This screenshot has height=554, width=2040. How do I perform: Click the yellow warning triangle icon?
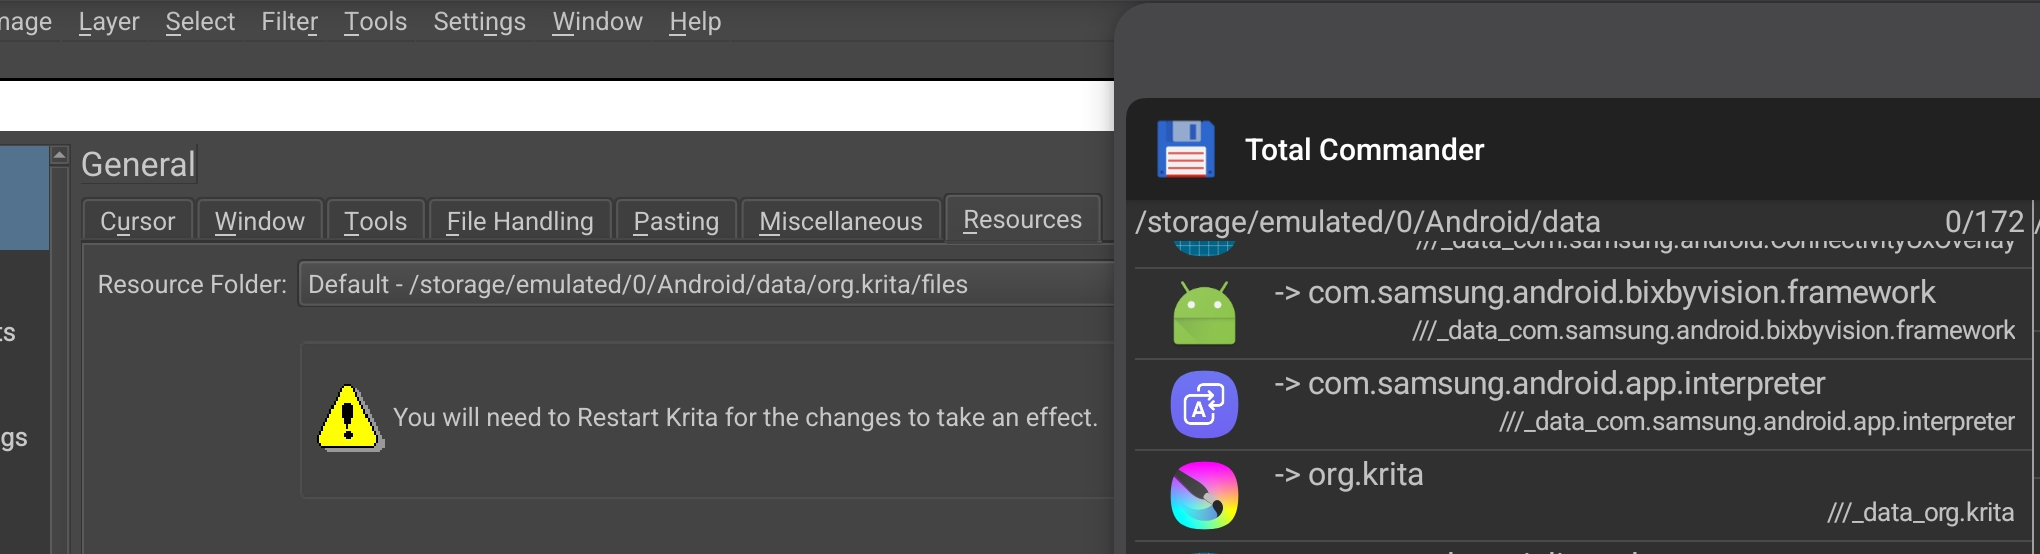coord(348,418)
